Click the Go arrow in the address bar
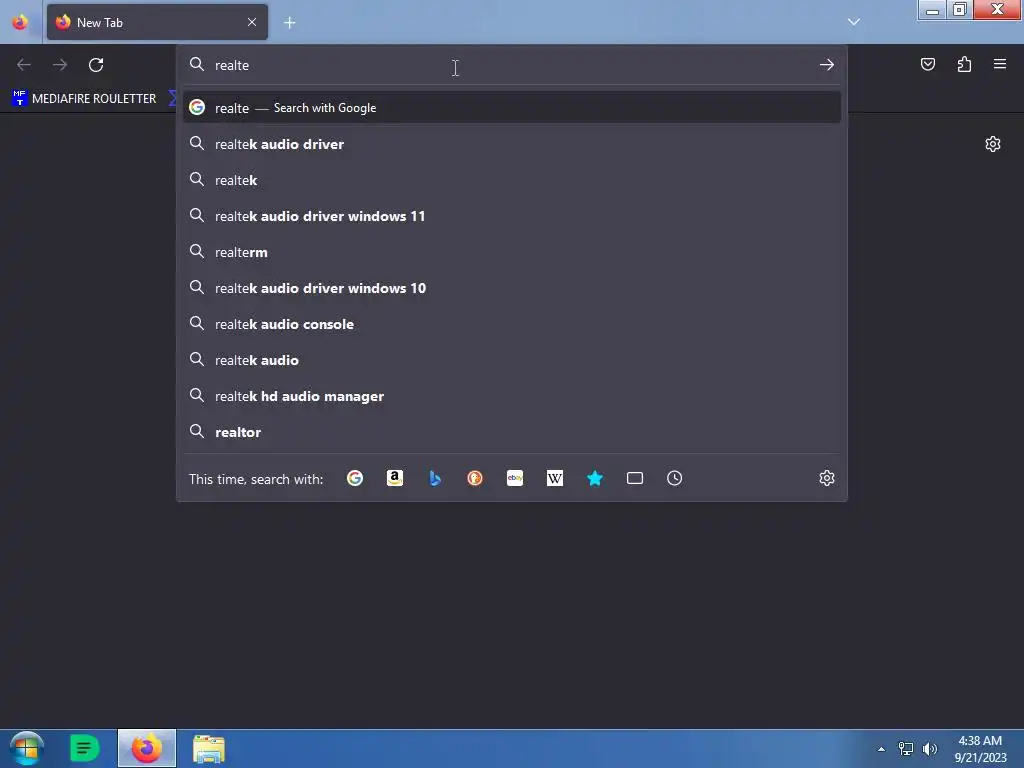 pyautogui.click(x=827, y=65)
